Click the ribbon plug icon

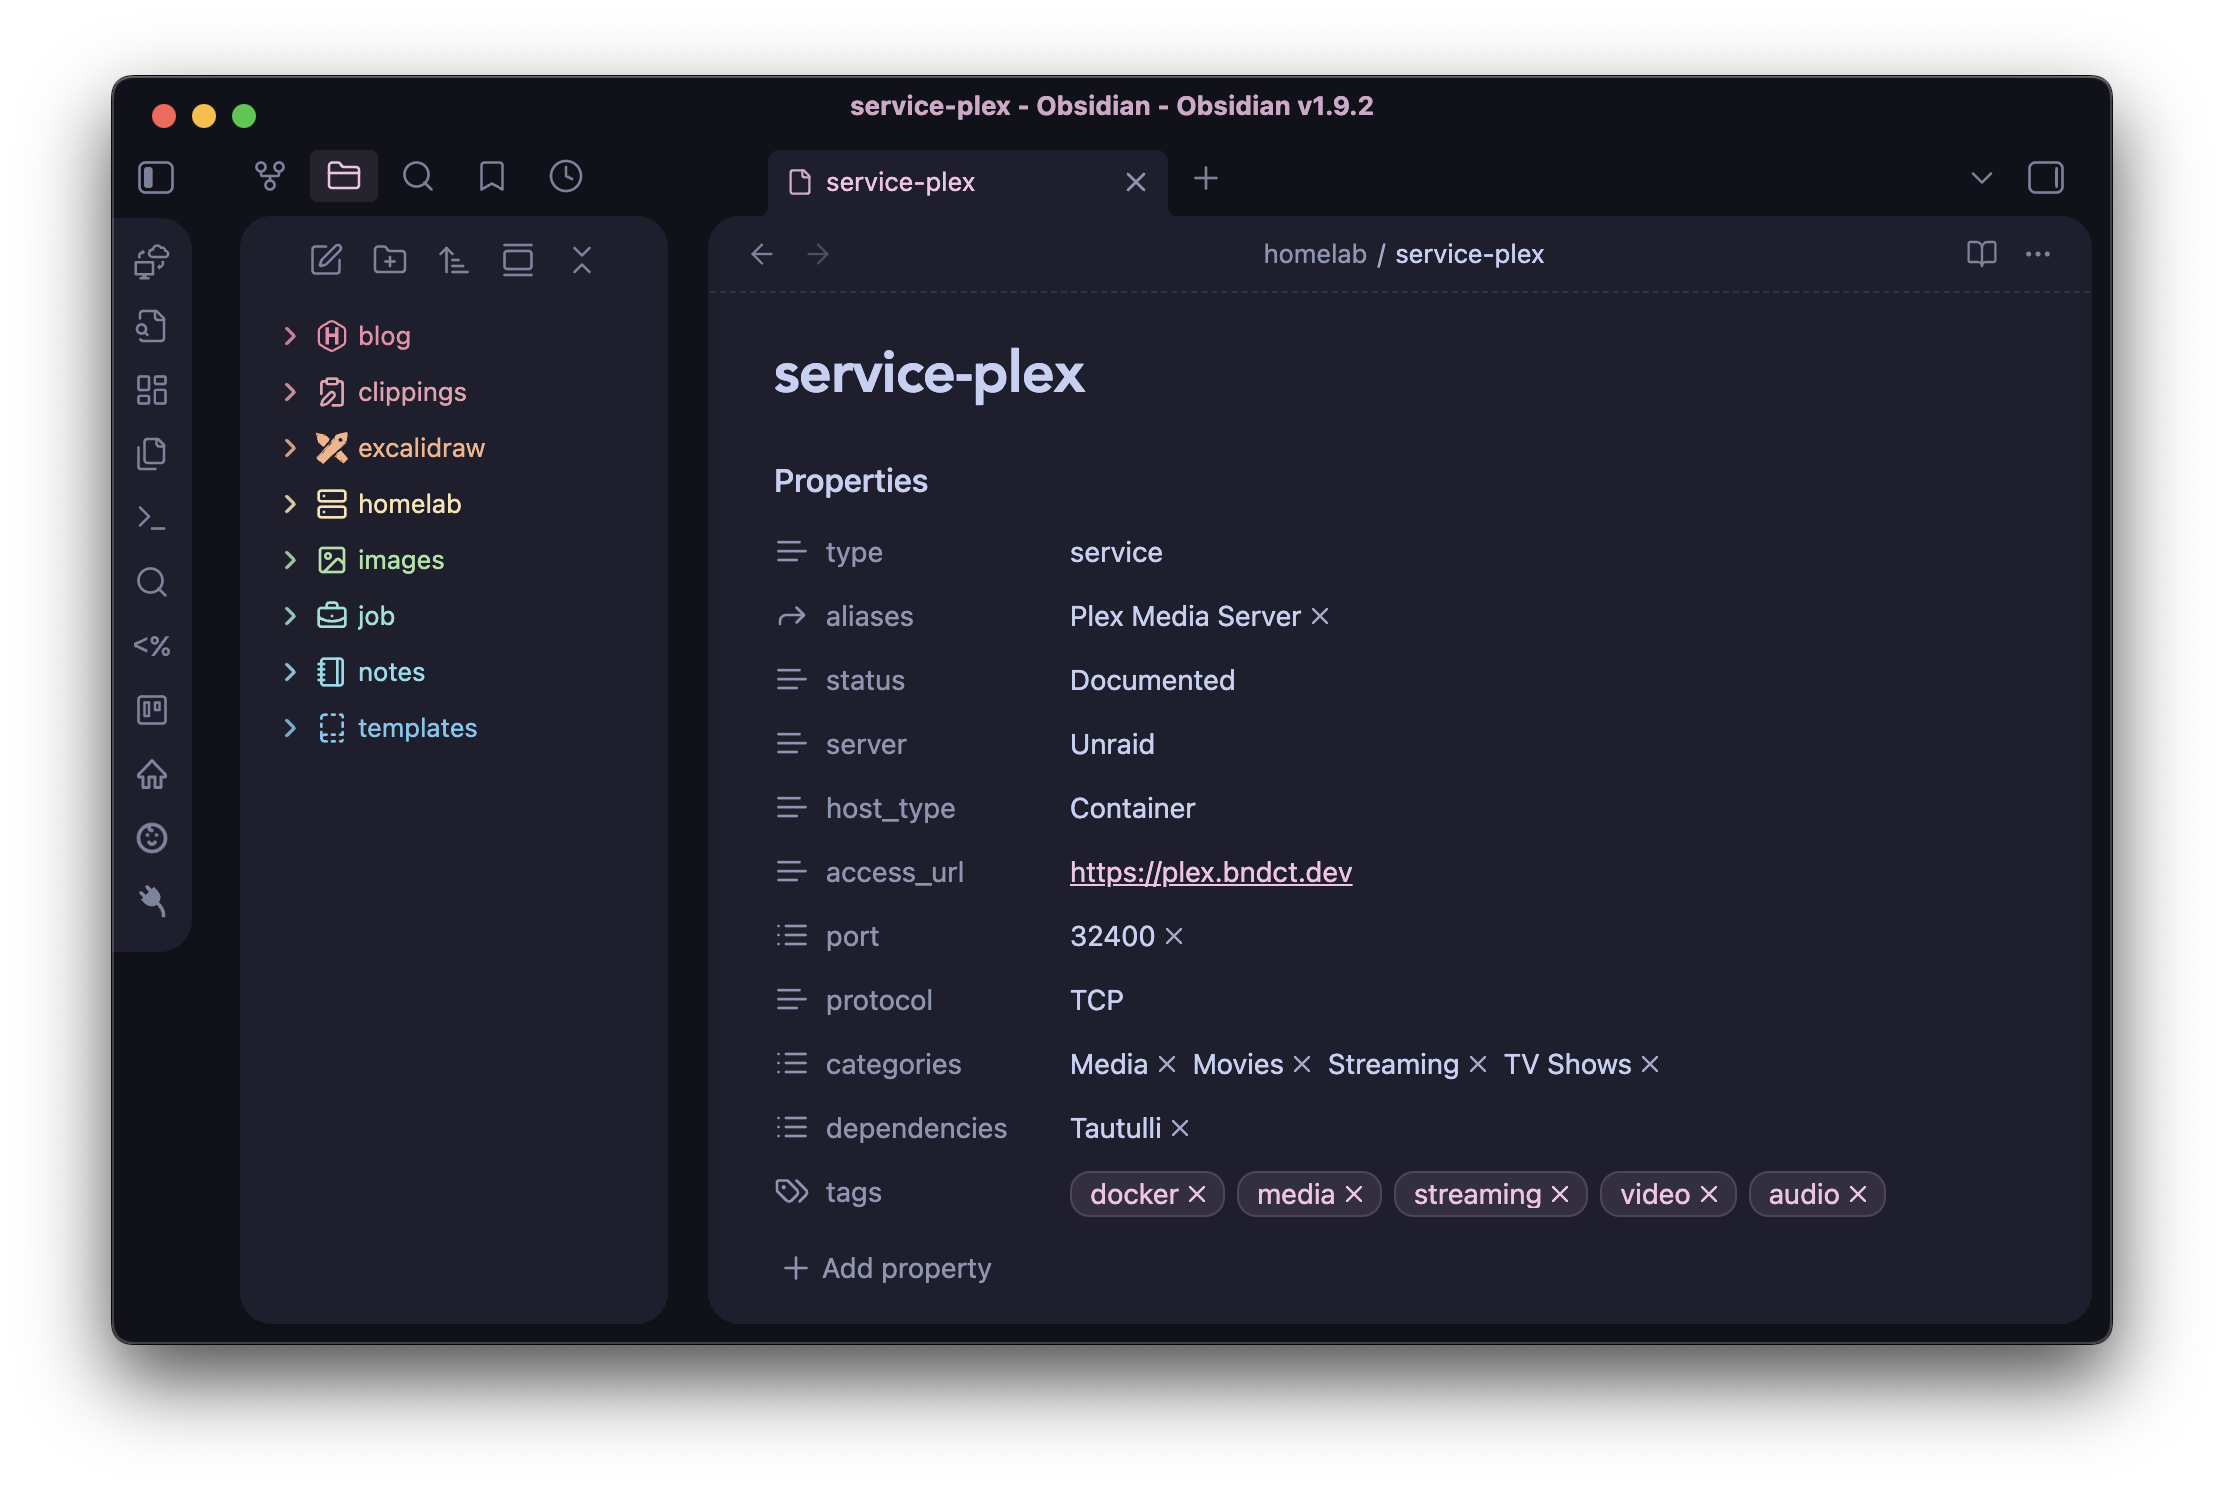[x=152, y=902]
